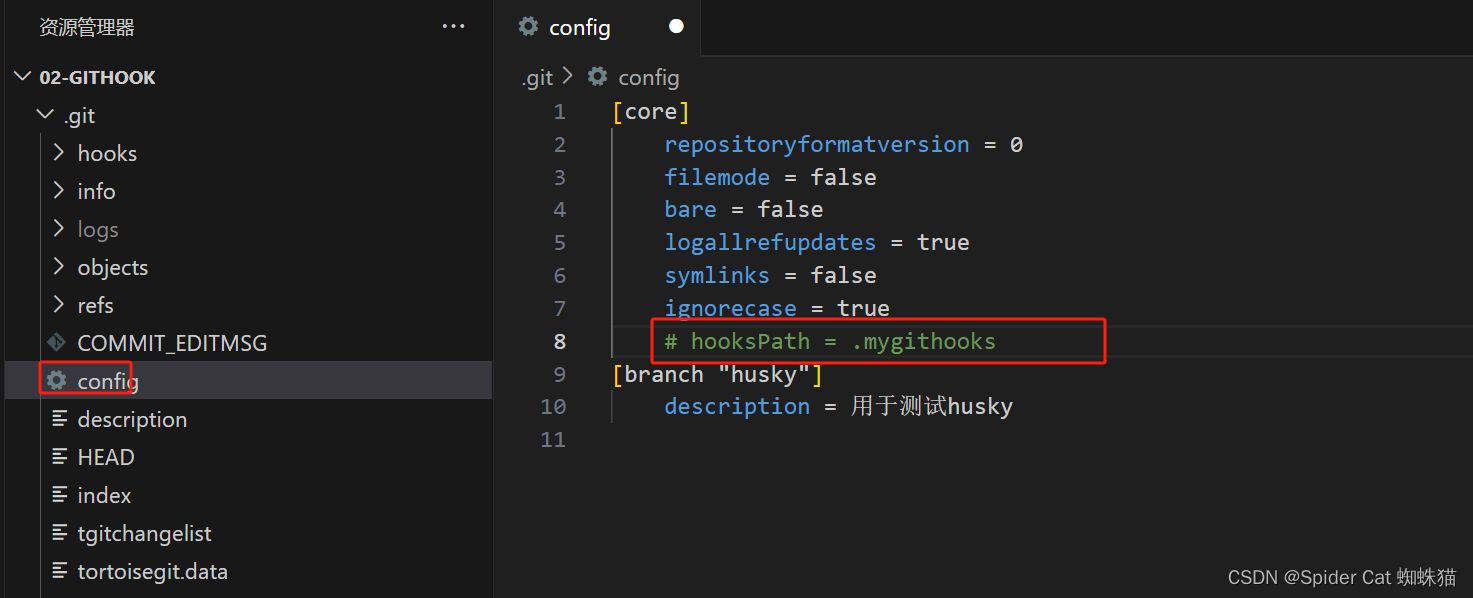Click the file icon next to HEAD
Image resolution: width=1473 pixels, height=598 pixels.
point(59,457)
